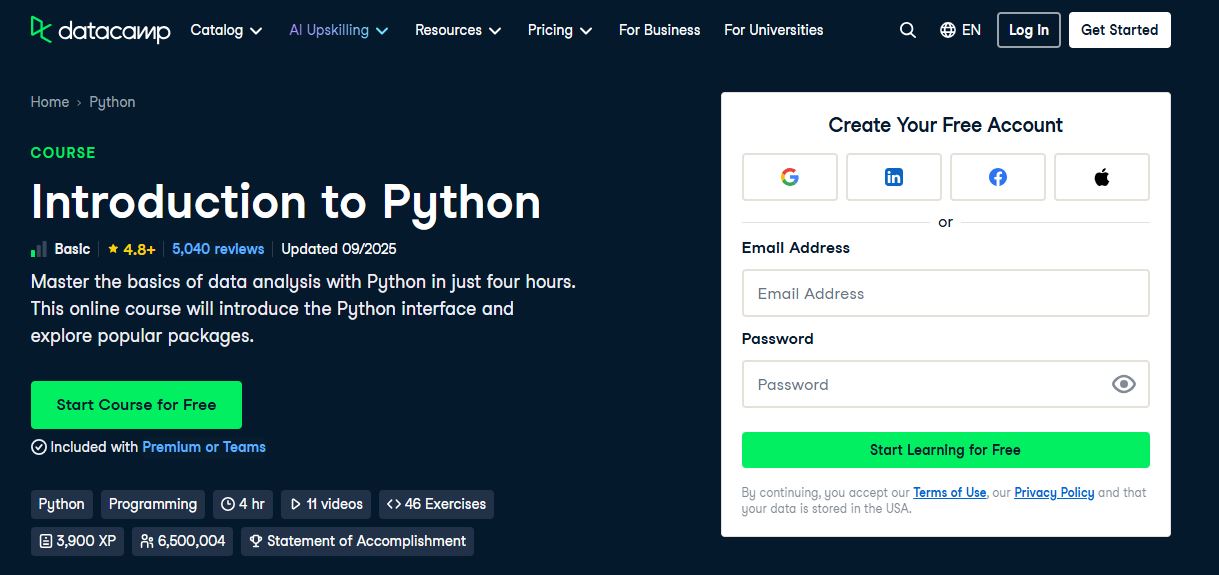Open the 5,040 reviews link
This screenshot has width=1219, height=575.
218,249
